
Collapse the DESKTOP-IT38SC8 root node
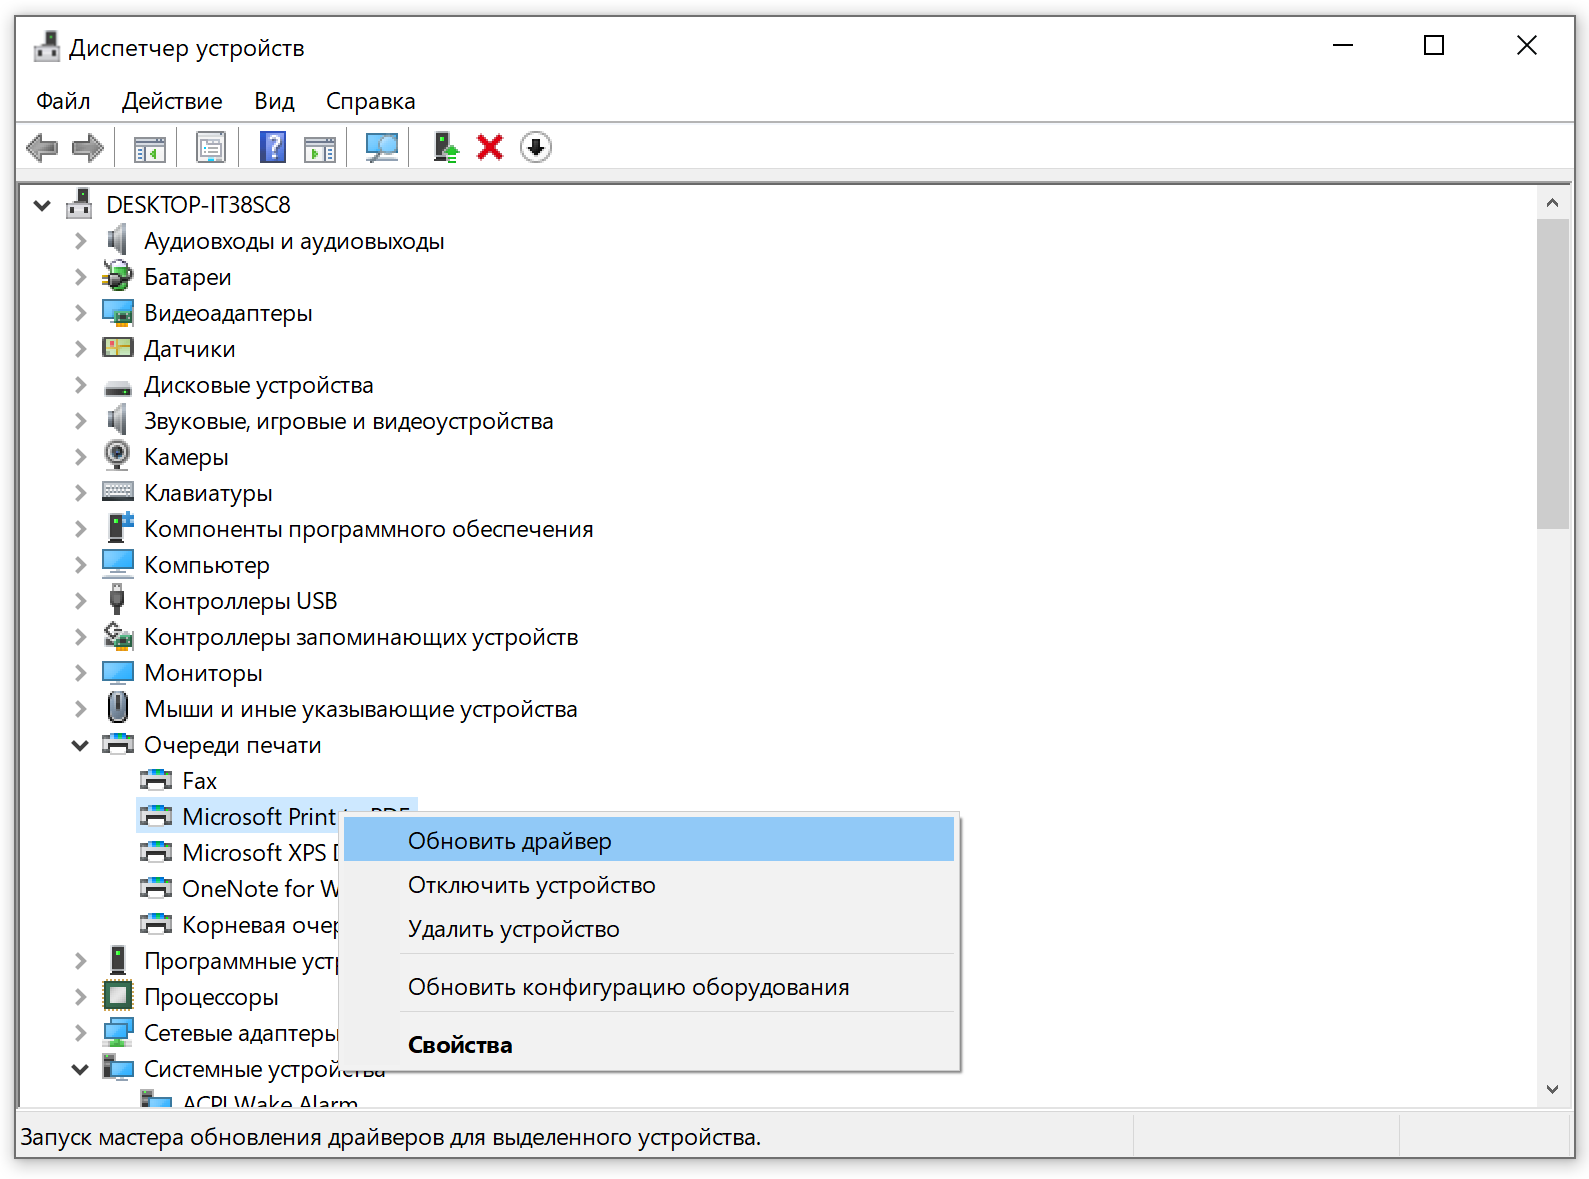pyautogui.click(x=42, y=205)
